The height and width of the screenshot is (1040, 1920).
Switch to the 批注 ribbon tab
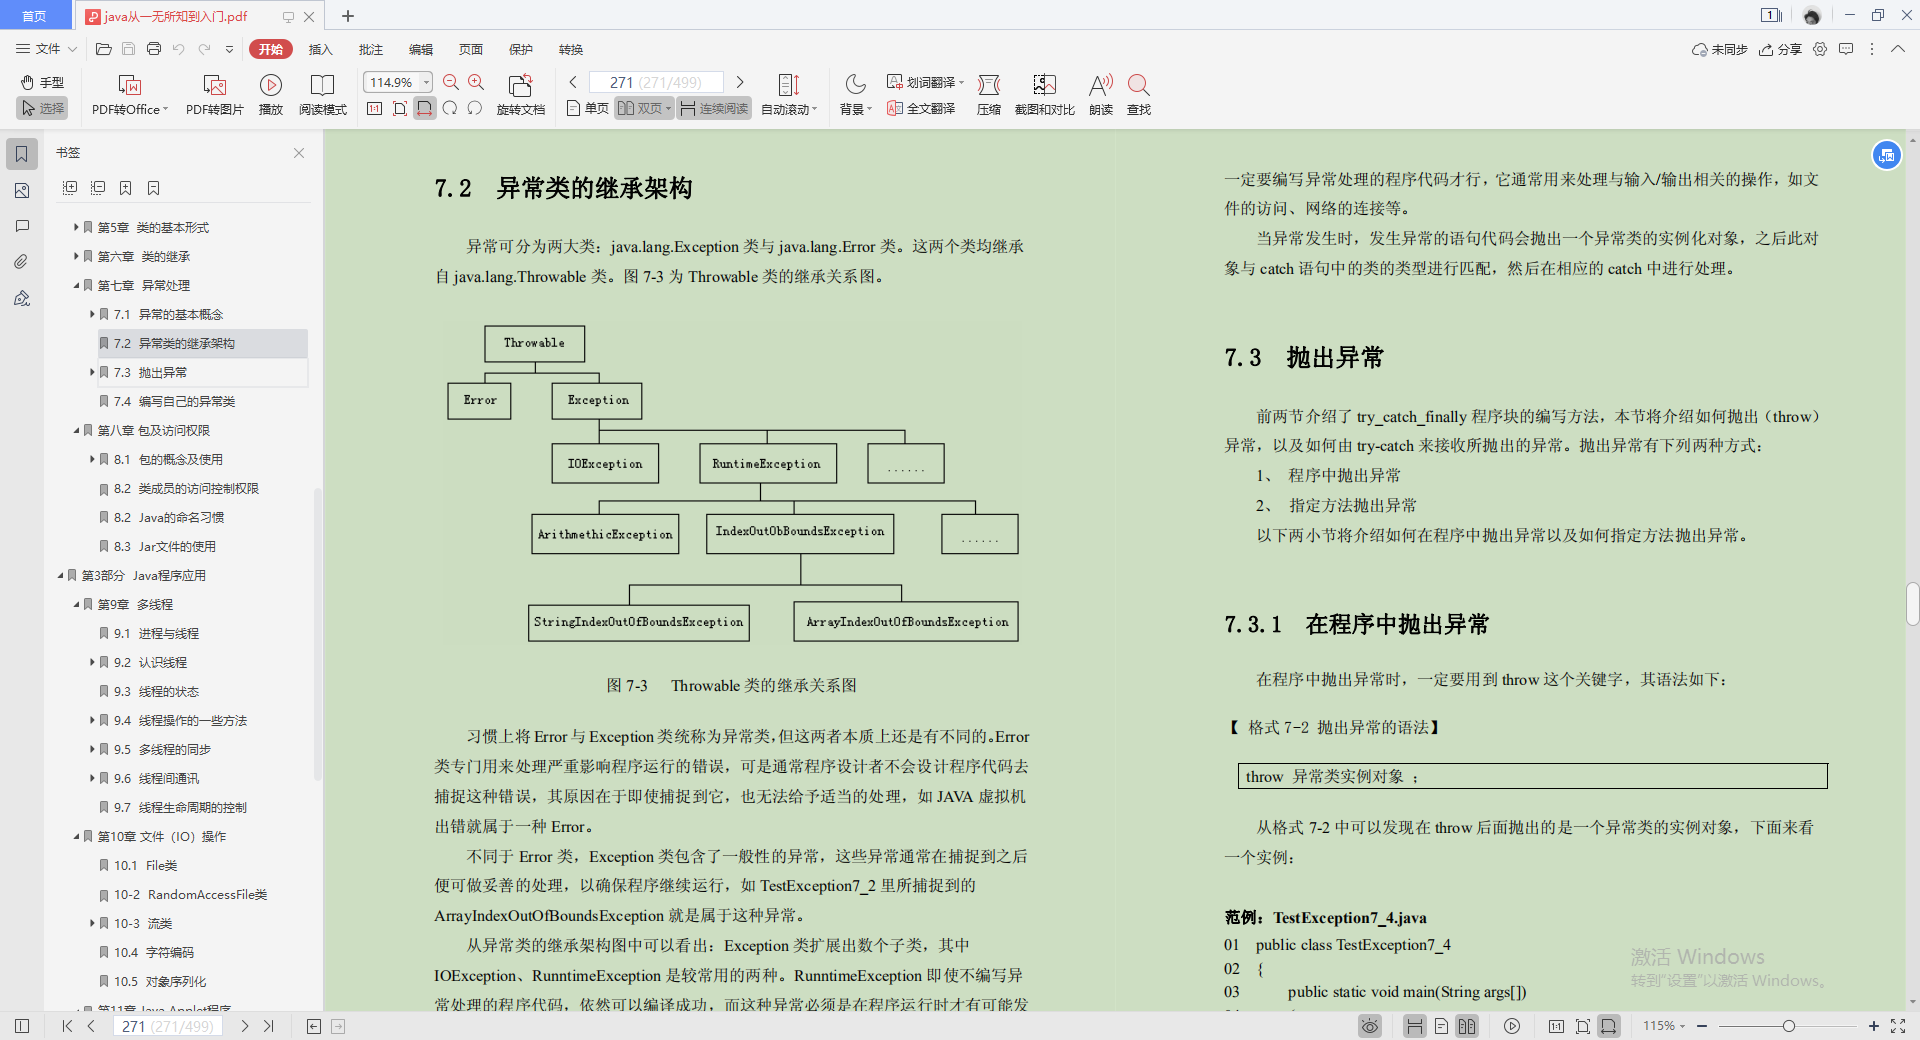pyautogui.click(x=370, y=49)
